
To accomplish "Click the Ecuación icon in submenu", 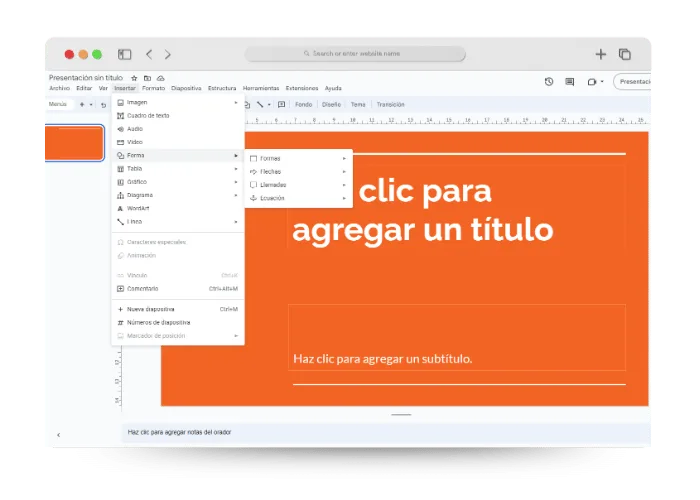I will (253, 198).
